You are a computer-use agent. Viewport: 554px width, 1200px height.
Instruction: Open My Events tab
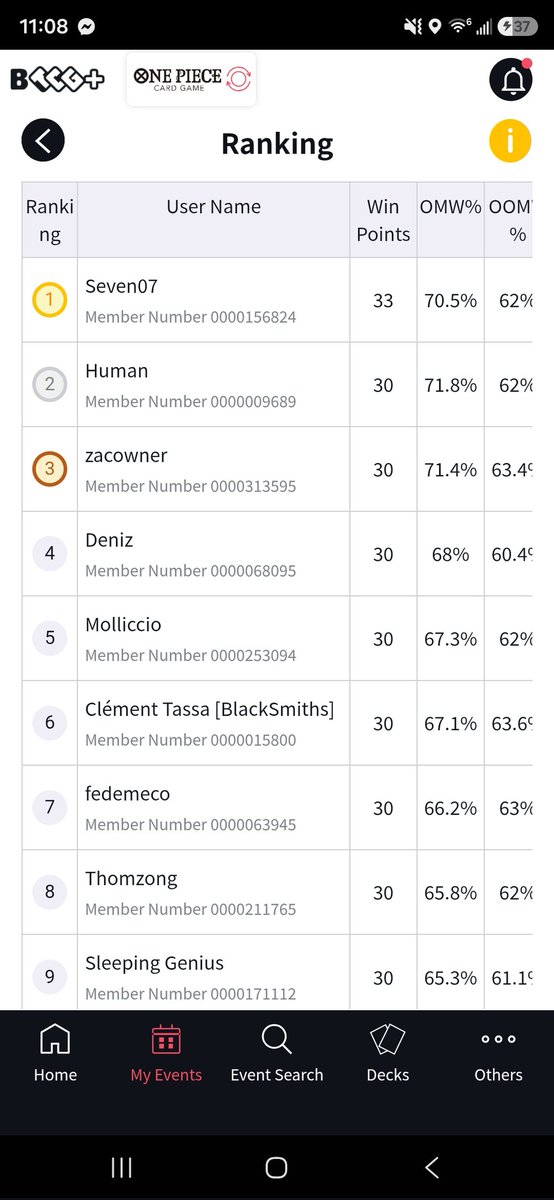[x=166, y=1054]
